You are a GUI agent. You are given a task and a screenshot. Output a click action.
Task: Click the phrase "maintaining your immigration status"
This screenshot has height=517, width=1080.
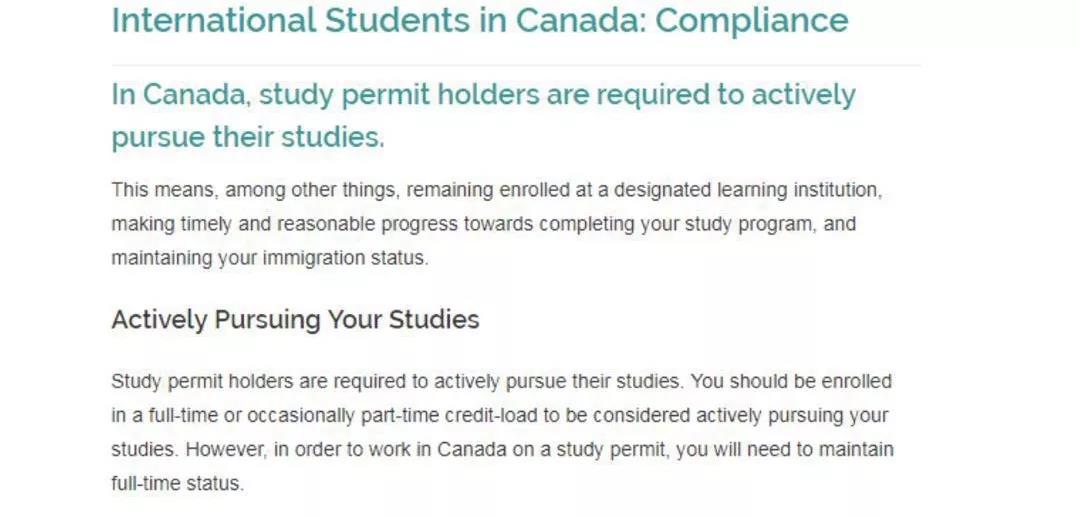pyautogui.click(x=268, y=259)
